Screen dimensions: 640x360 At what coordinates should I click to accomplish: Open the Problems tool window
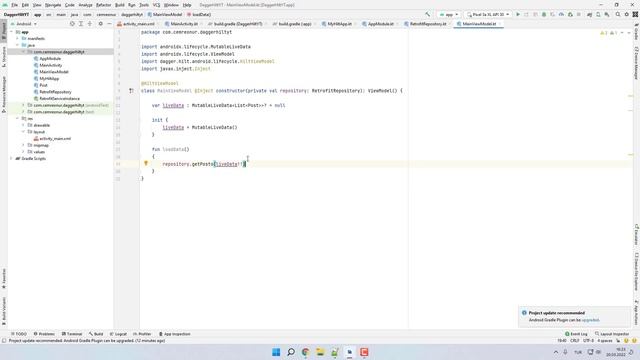click(x=44, y=334)
